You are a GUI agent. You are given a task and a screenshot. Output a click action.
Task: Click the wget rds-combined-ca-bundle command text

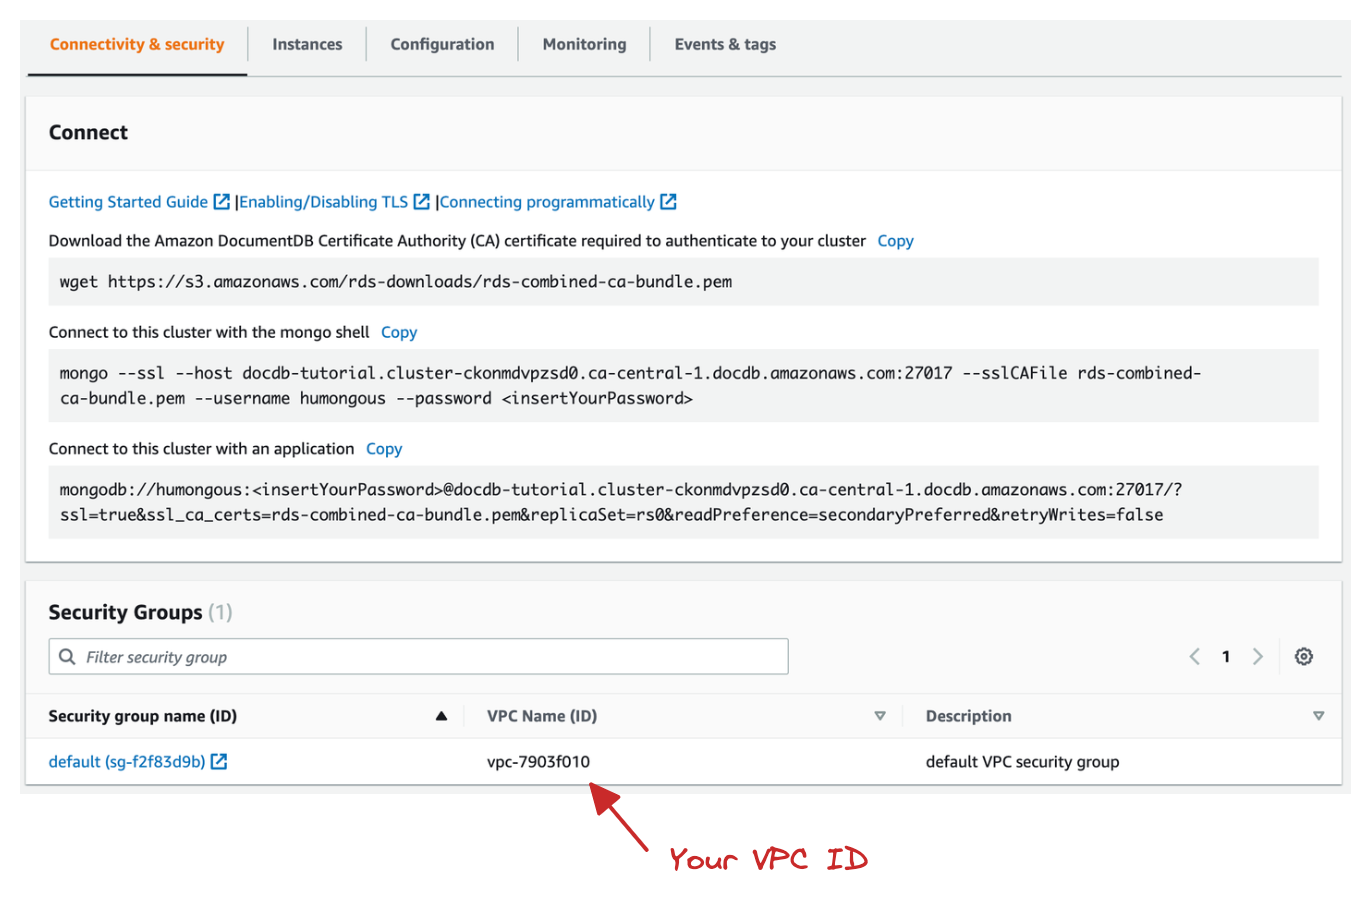pos(396,282)
